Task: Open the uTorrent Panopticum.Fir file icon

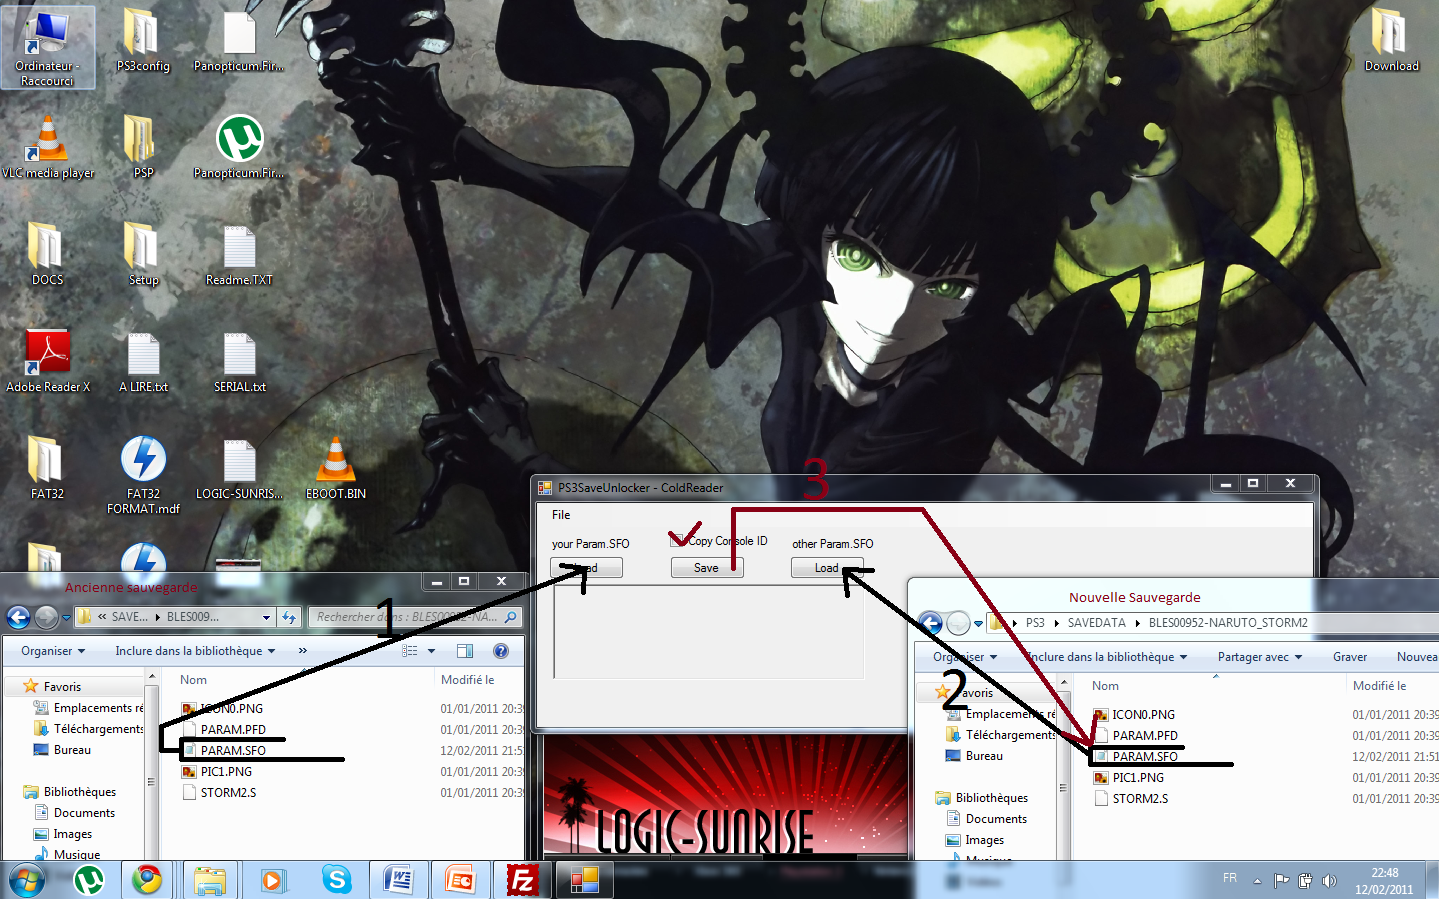Action: (x=239, y=147)
